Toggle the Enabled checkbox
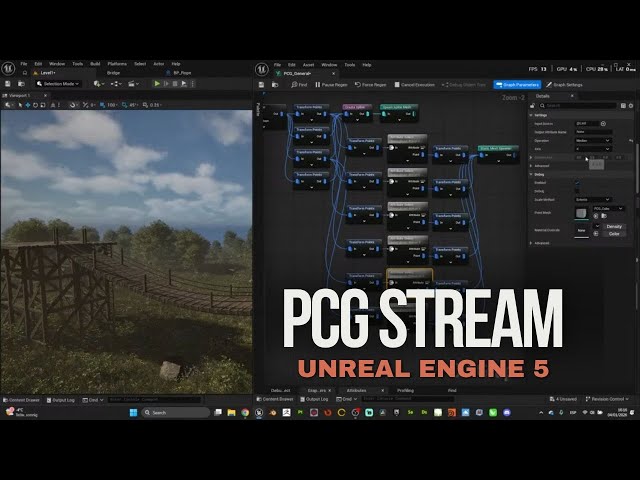Viewport: 640px width, 480px height. tap(577, 182)
